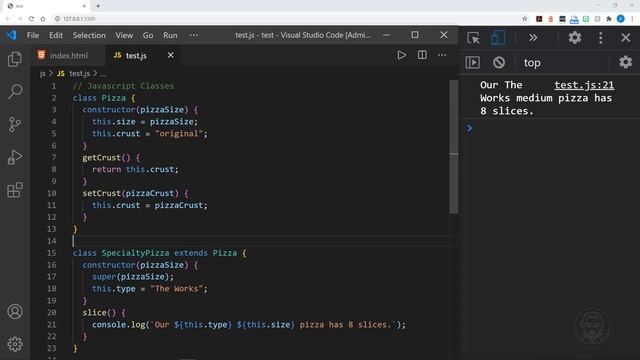Switch to the index.html editor tab
640x360 pixels.
68,55
